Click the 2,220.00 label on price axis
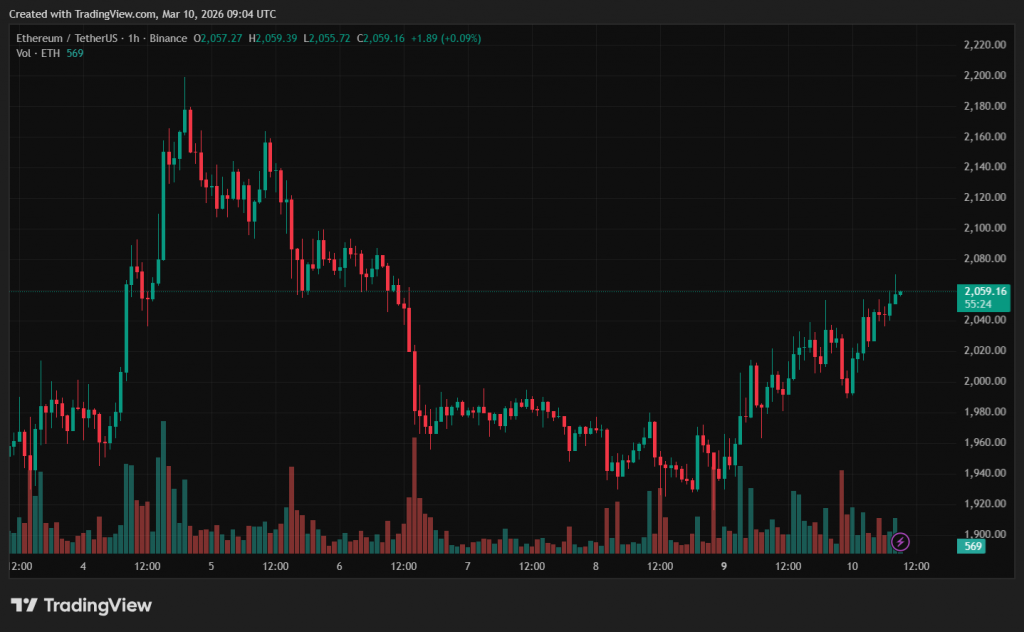This screenshot has height=632, width=1024. [x=983, y=45]
